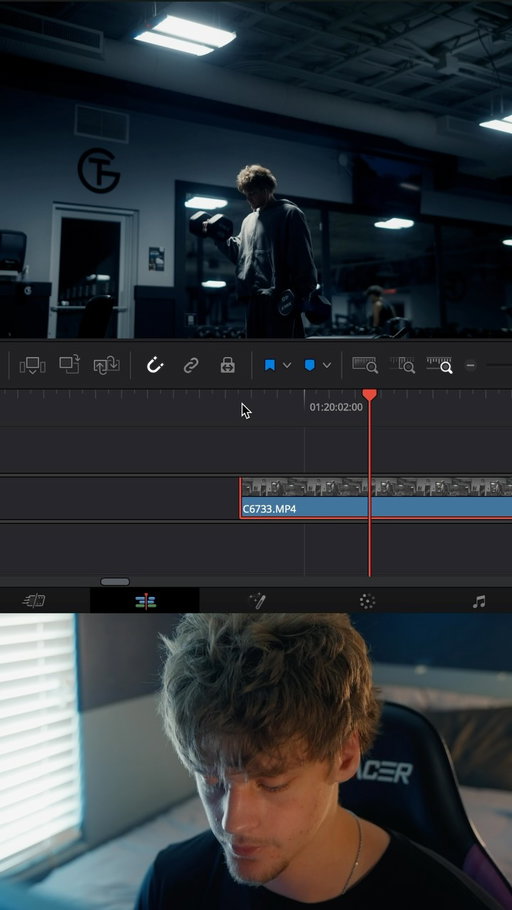Viewport: 512px width, 910px height.
Task: Click the 01:20:02:00 timecode on ruler
Action: (x=336, y=407)
